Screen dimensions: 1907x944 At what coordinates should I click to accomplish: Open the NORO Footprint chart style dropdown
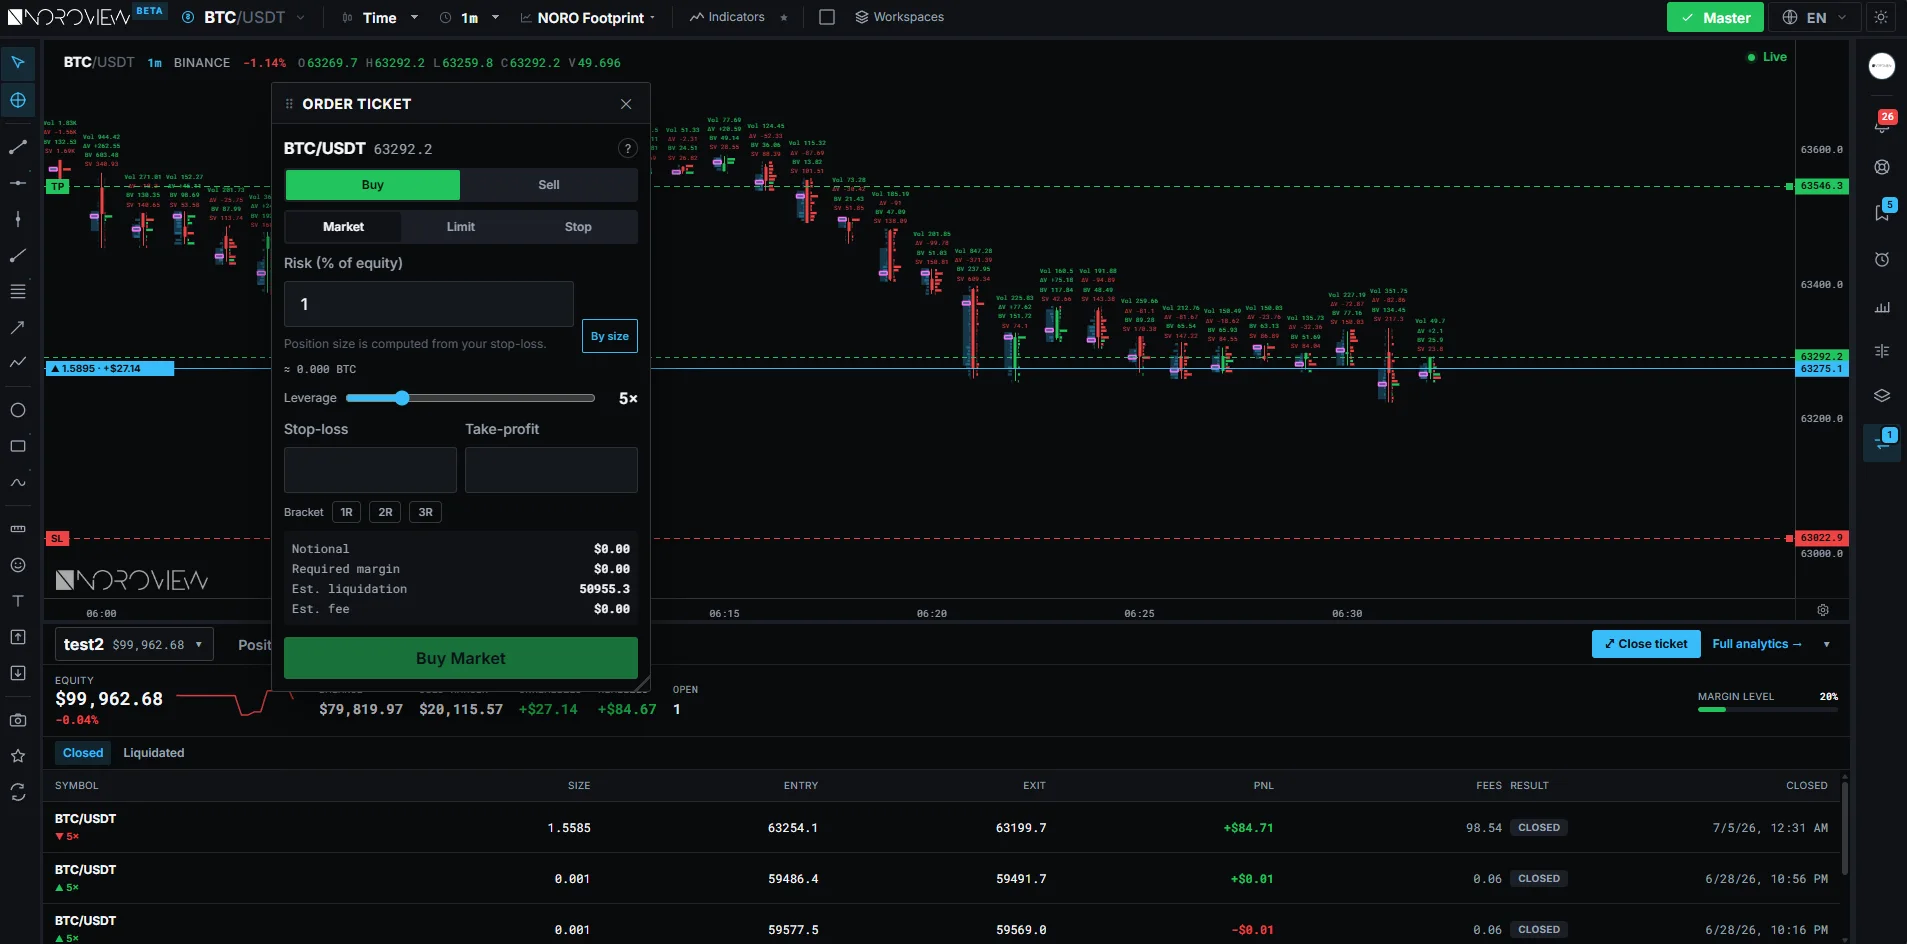pyautogui.click(x=589, y=17)
